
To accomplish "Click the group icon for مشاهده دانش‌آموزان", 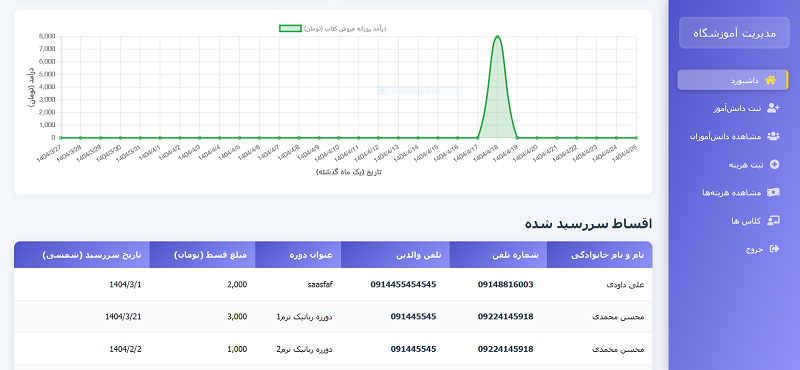I will tap(773, 136).
